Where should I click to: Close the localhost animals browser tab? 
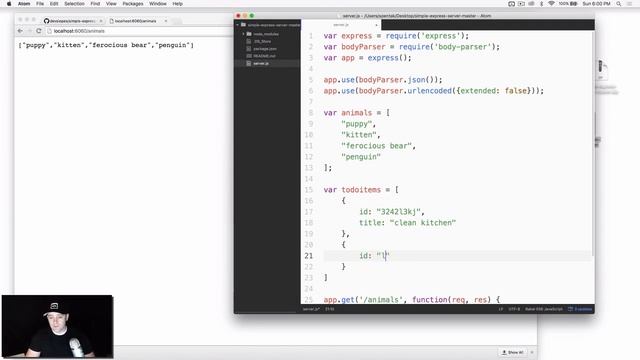pos(166,21)
